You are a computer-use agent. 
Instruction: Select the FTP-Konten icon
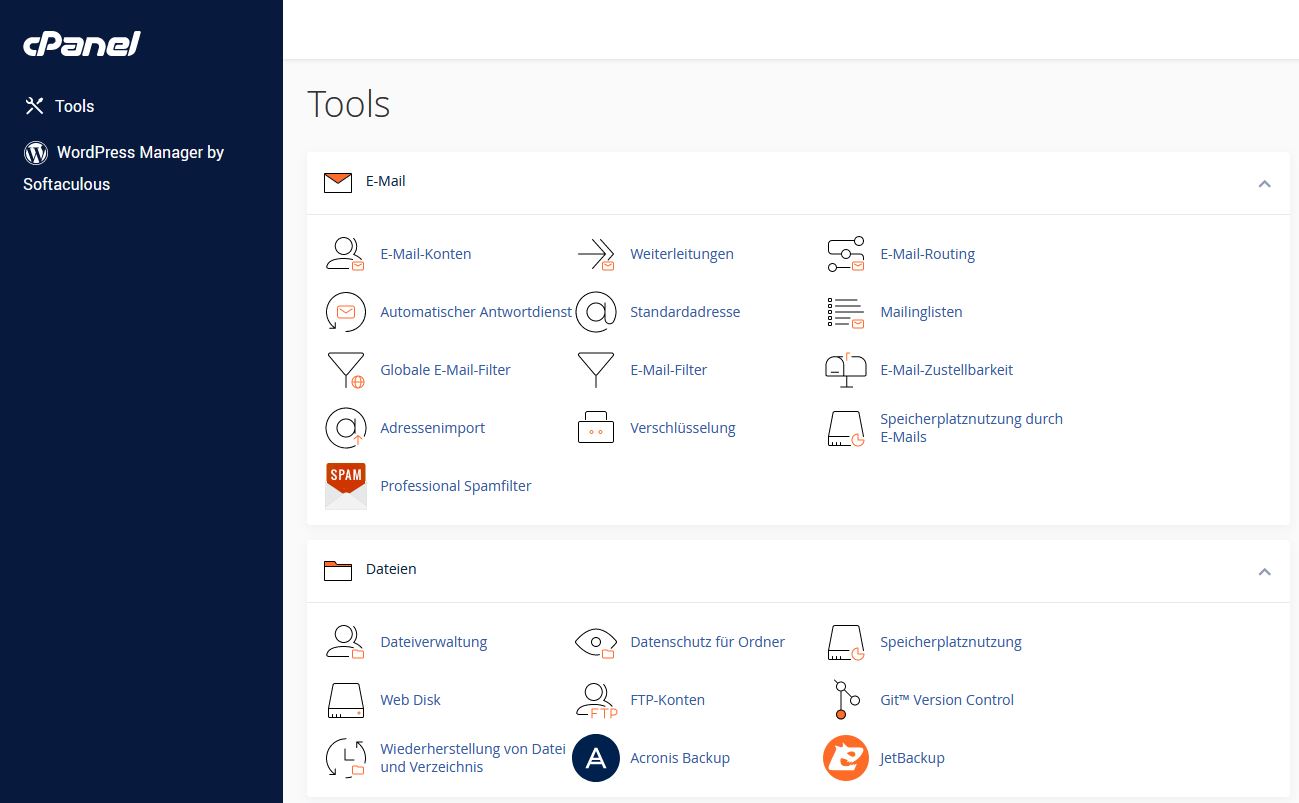[x=596, y=700]
